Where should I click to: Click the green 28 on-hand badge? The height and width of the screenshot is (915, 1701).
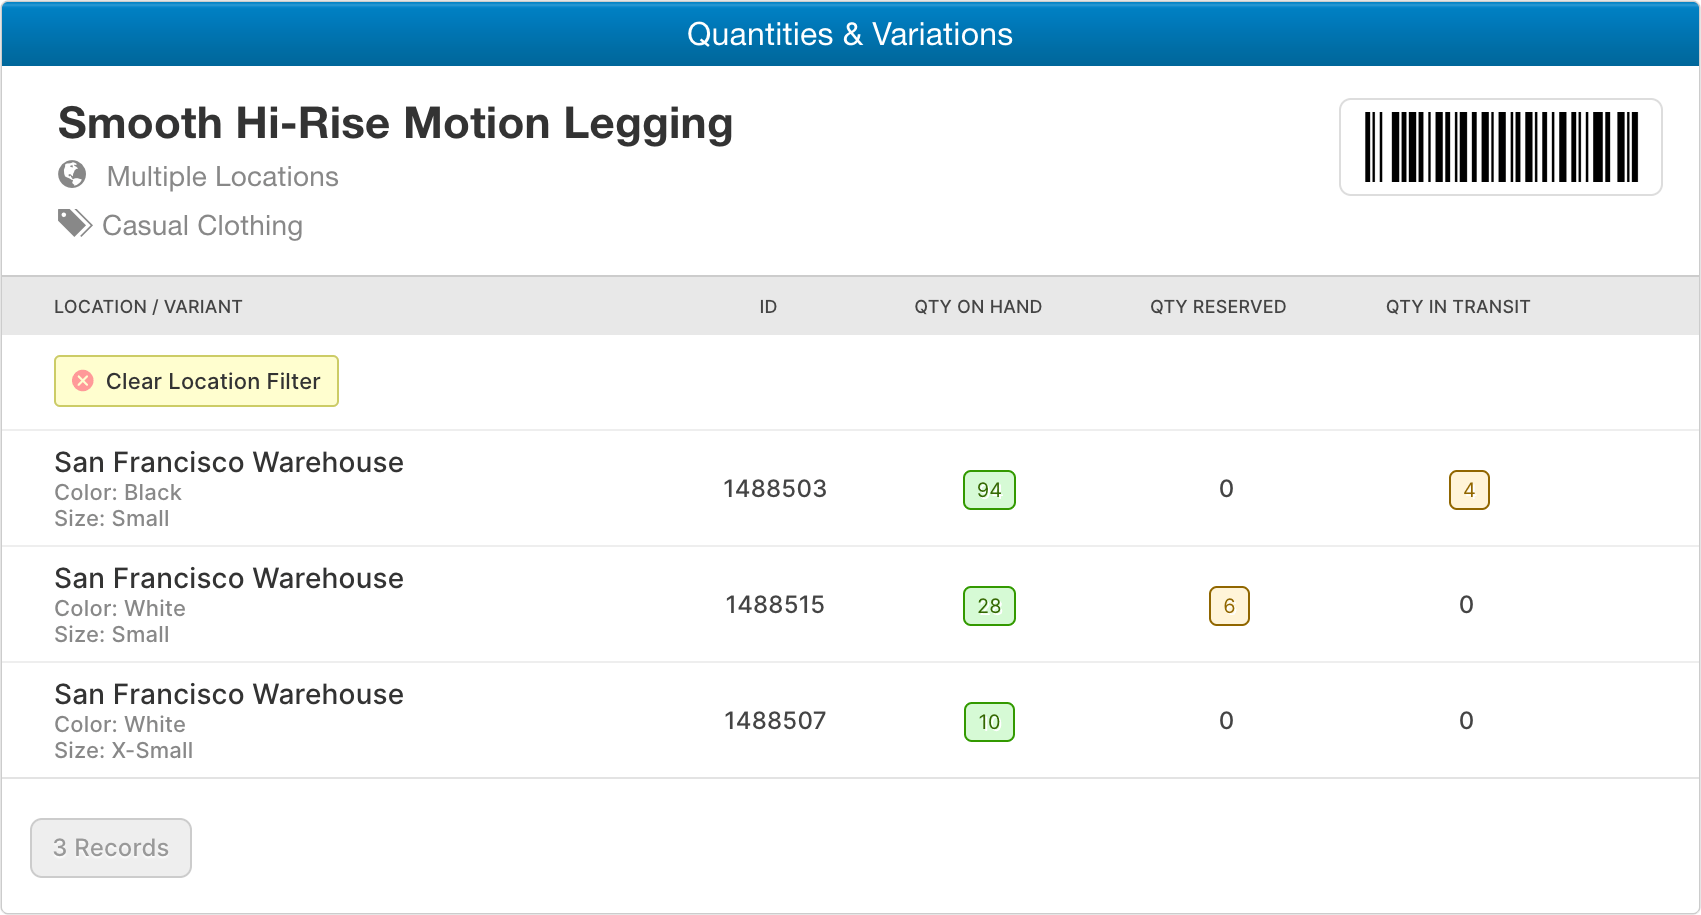pos(989,606)
